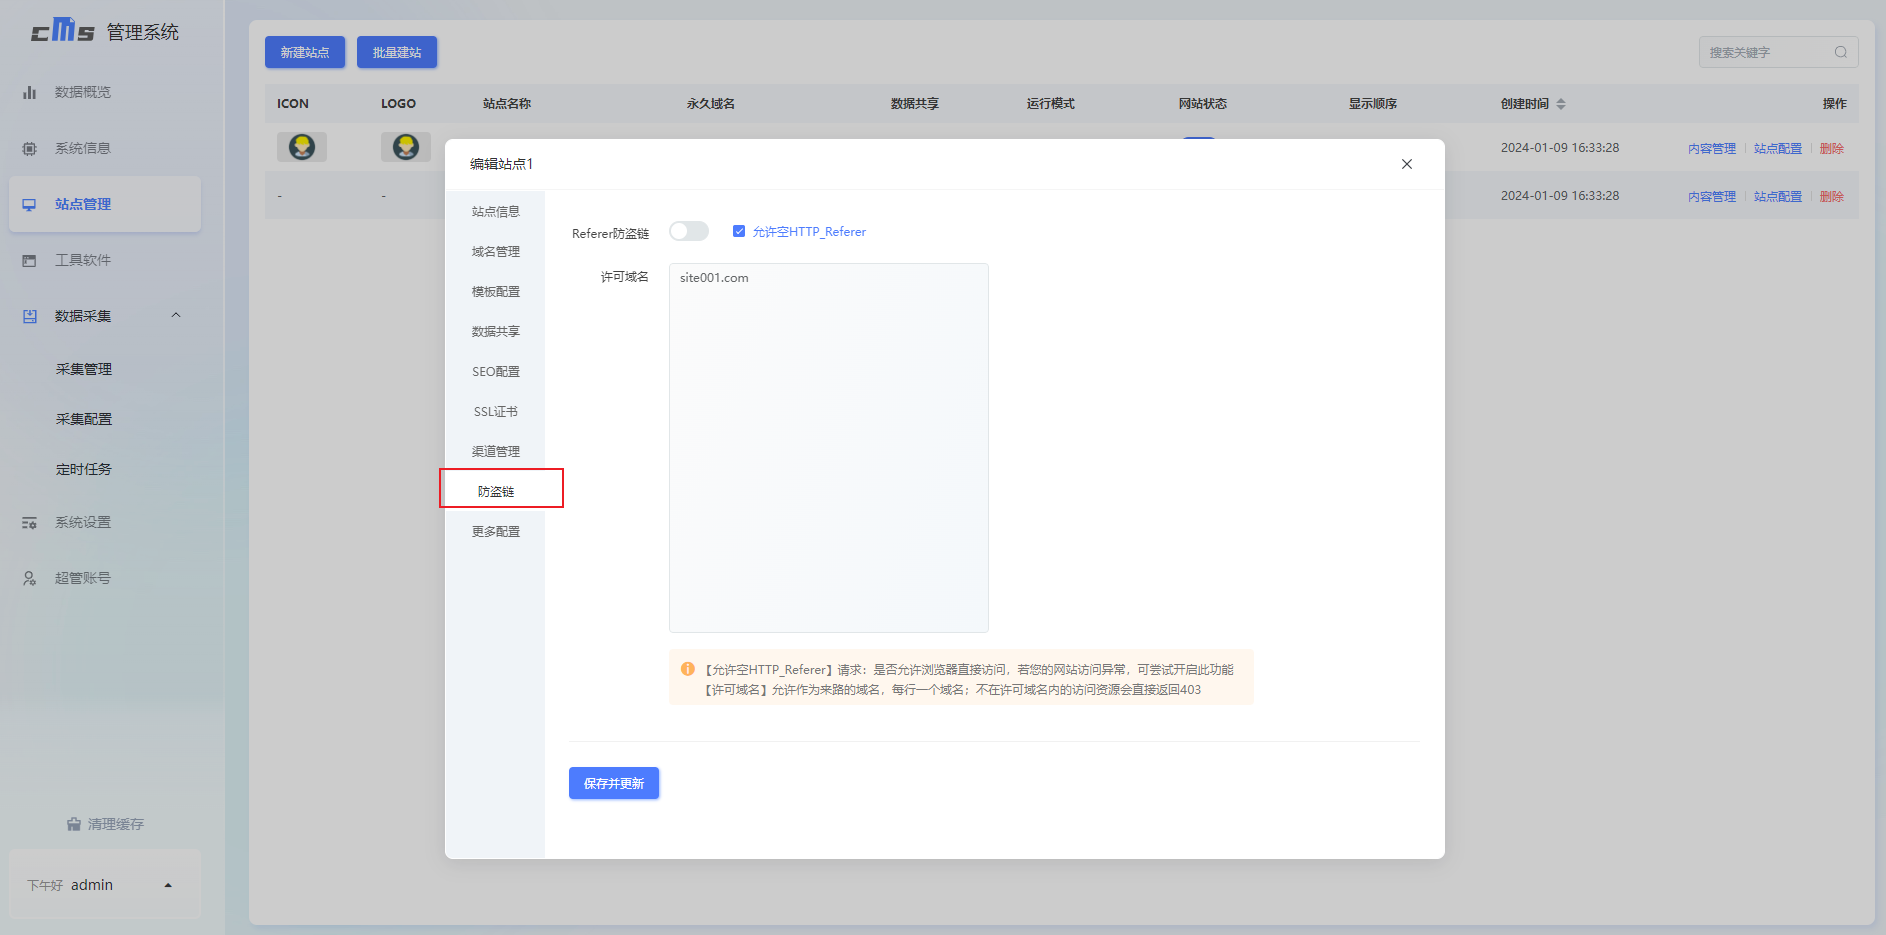This screenshot has width=1886, height=935.
Task: Click the CMS logo
Action: pyautogui.click(x=62, y=31)
